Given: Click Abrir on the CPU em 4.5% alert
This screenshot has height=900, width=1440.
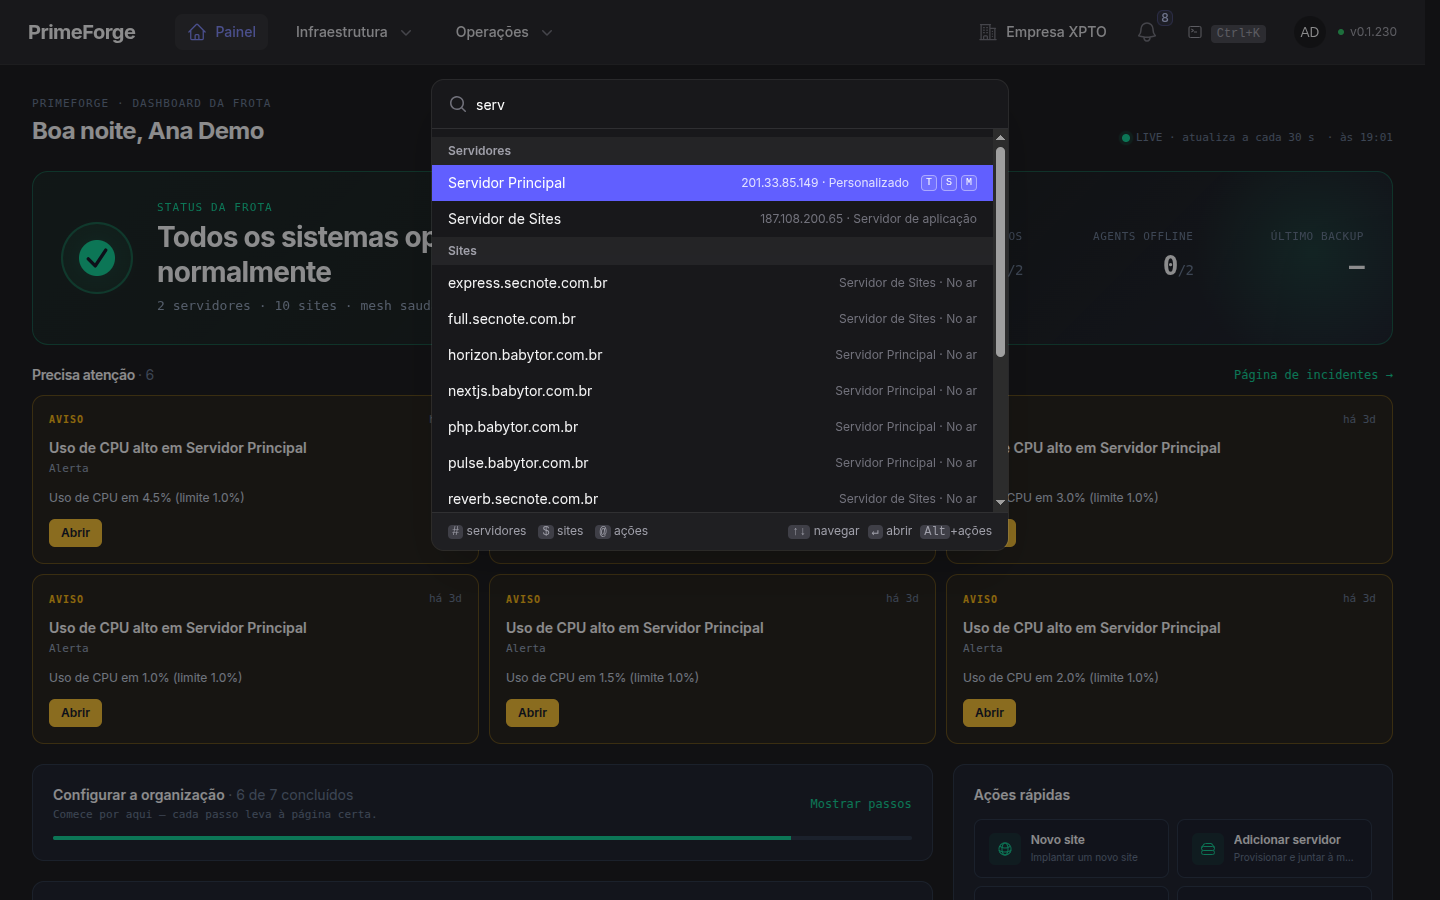Looking at the screenshot, I should [x=75, y=533].
